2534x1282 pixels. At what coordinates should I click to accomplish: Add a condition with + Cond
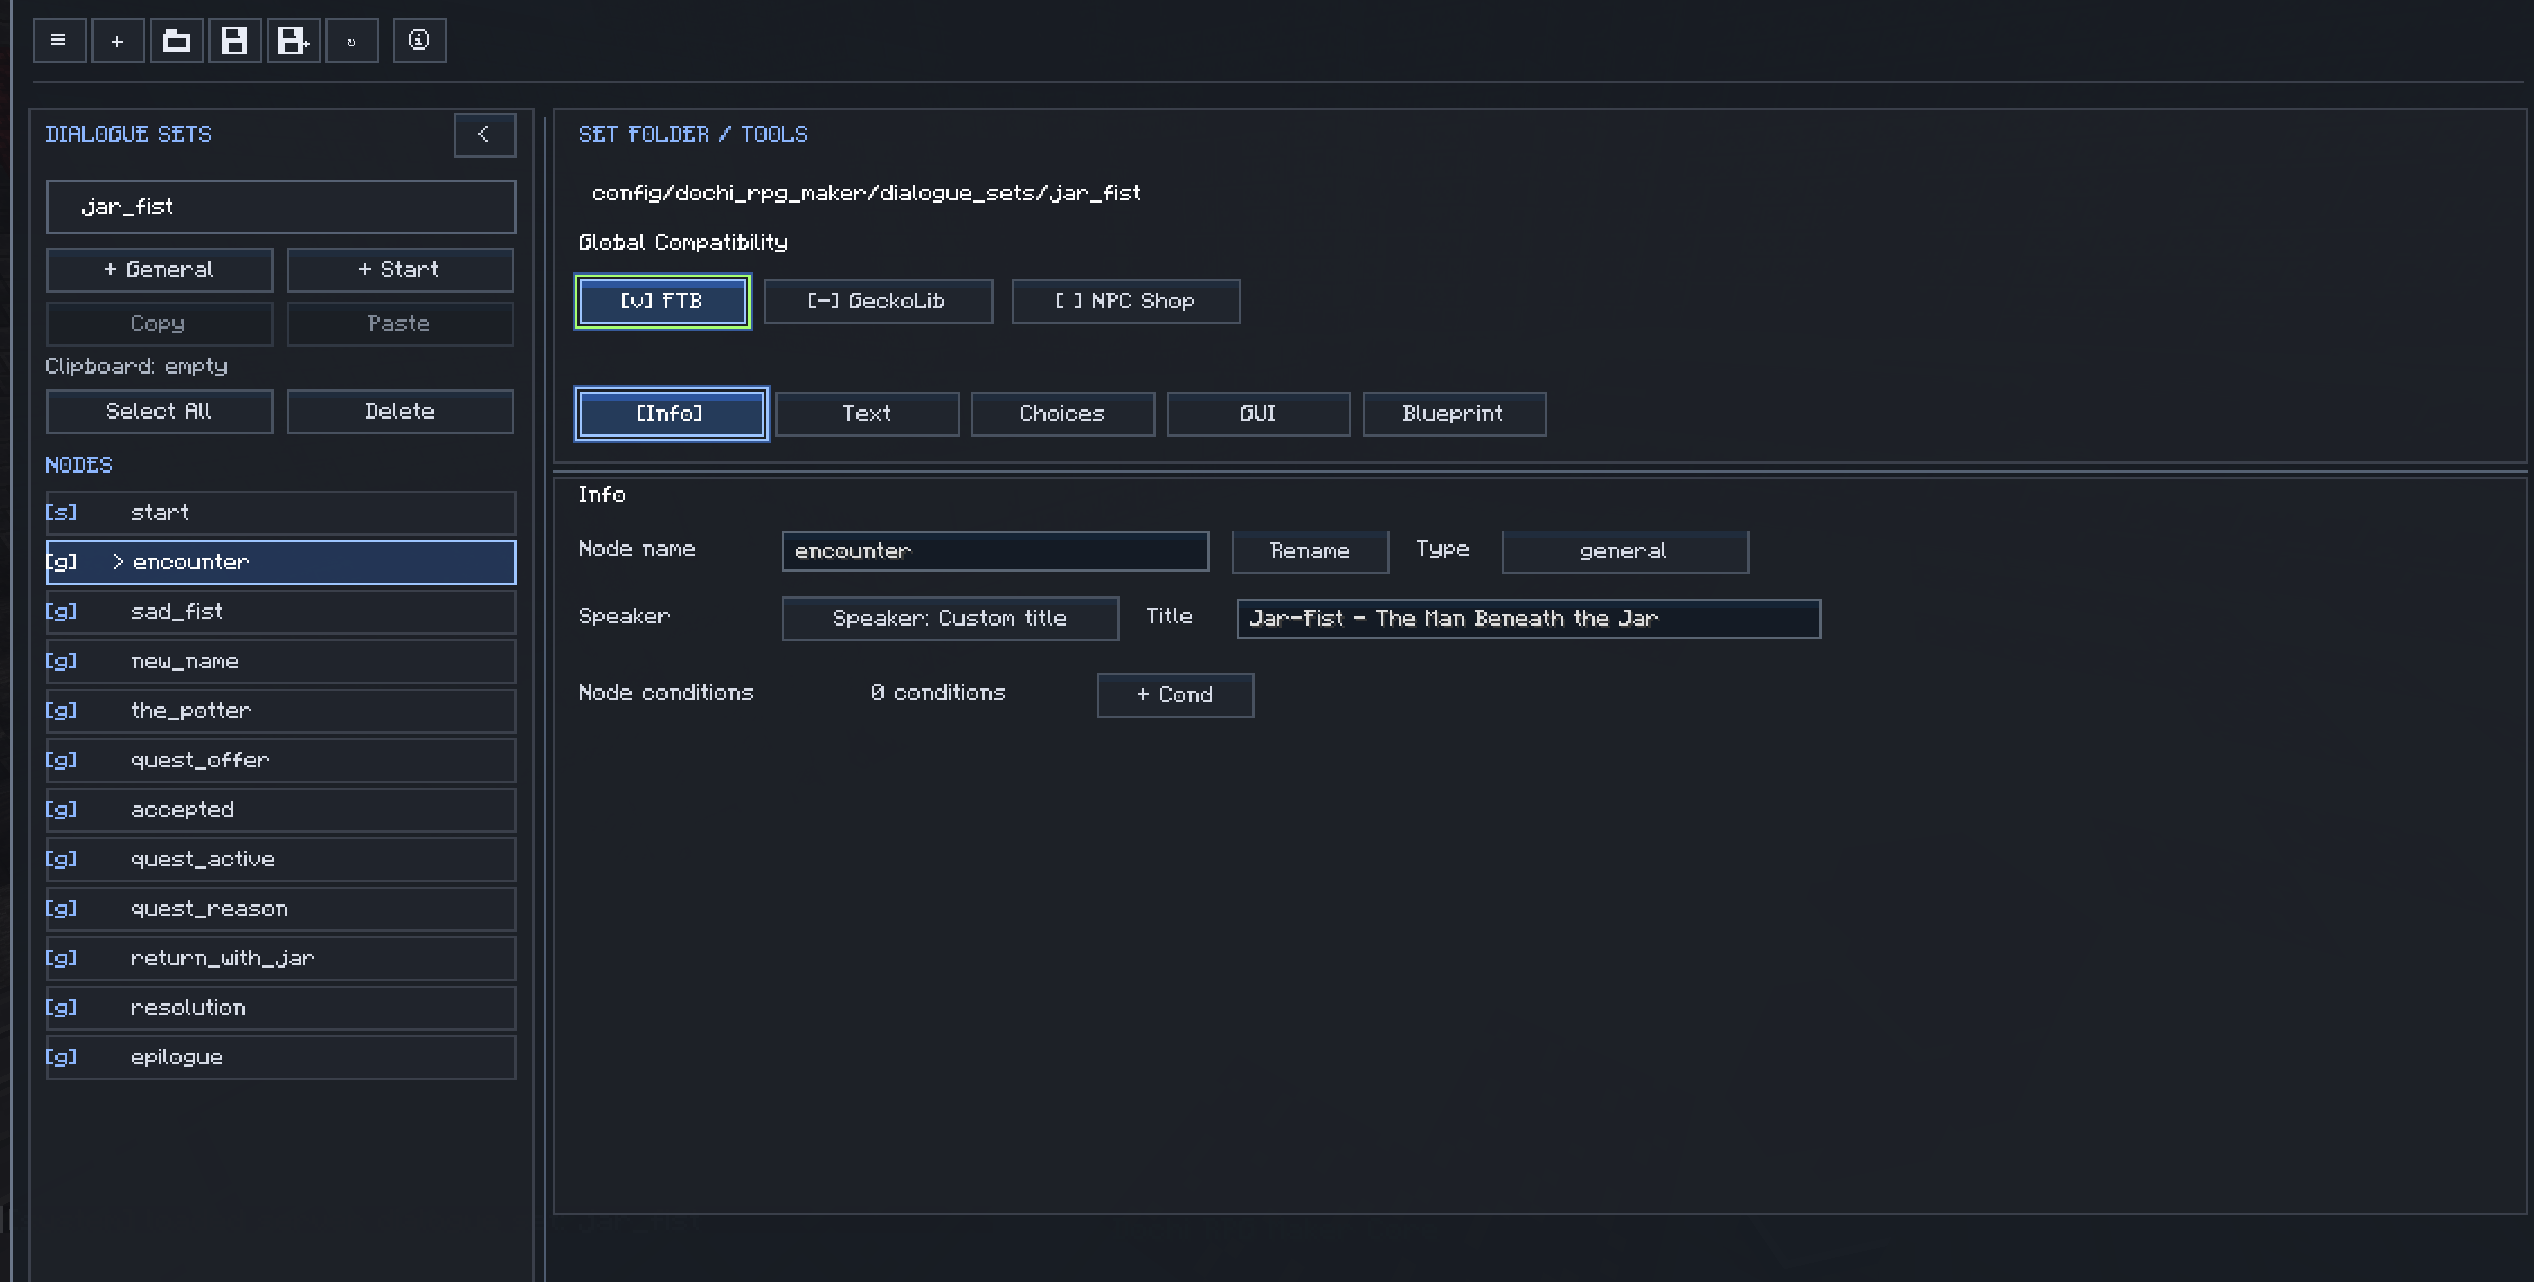pyautogui.click(x=1175, y=695)
